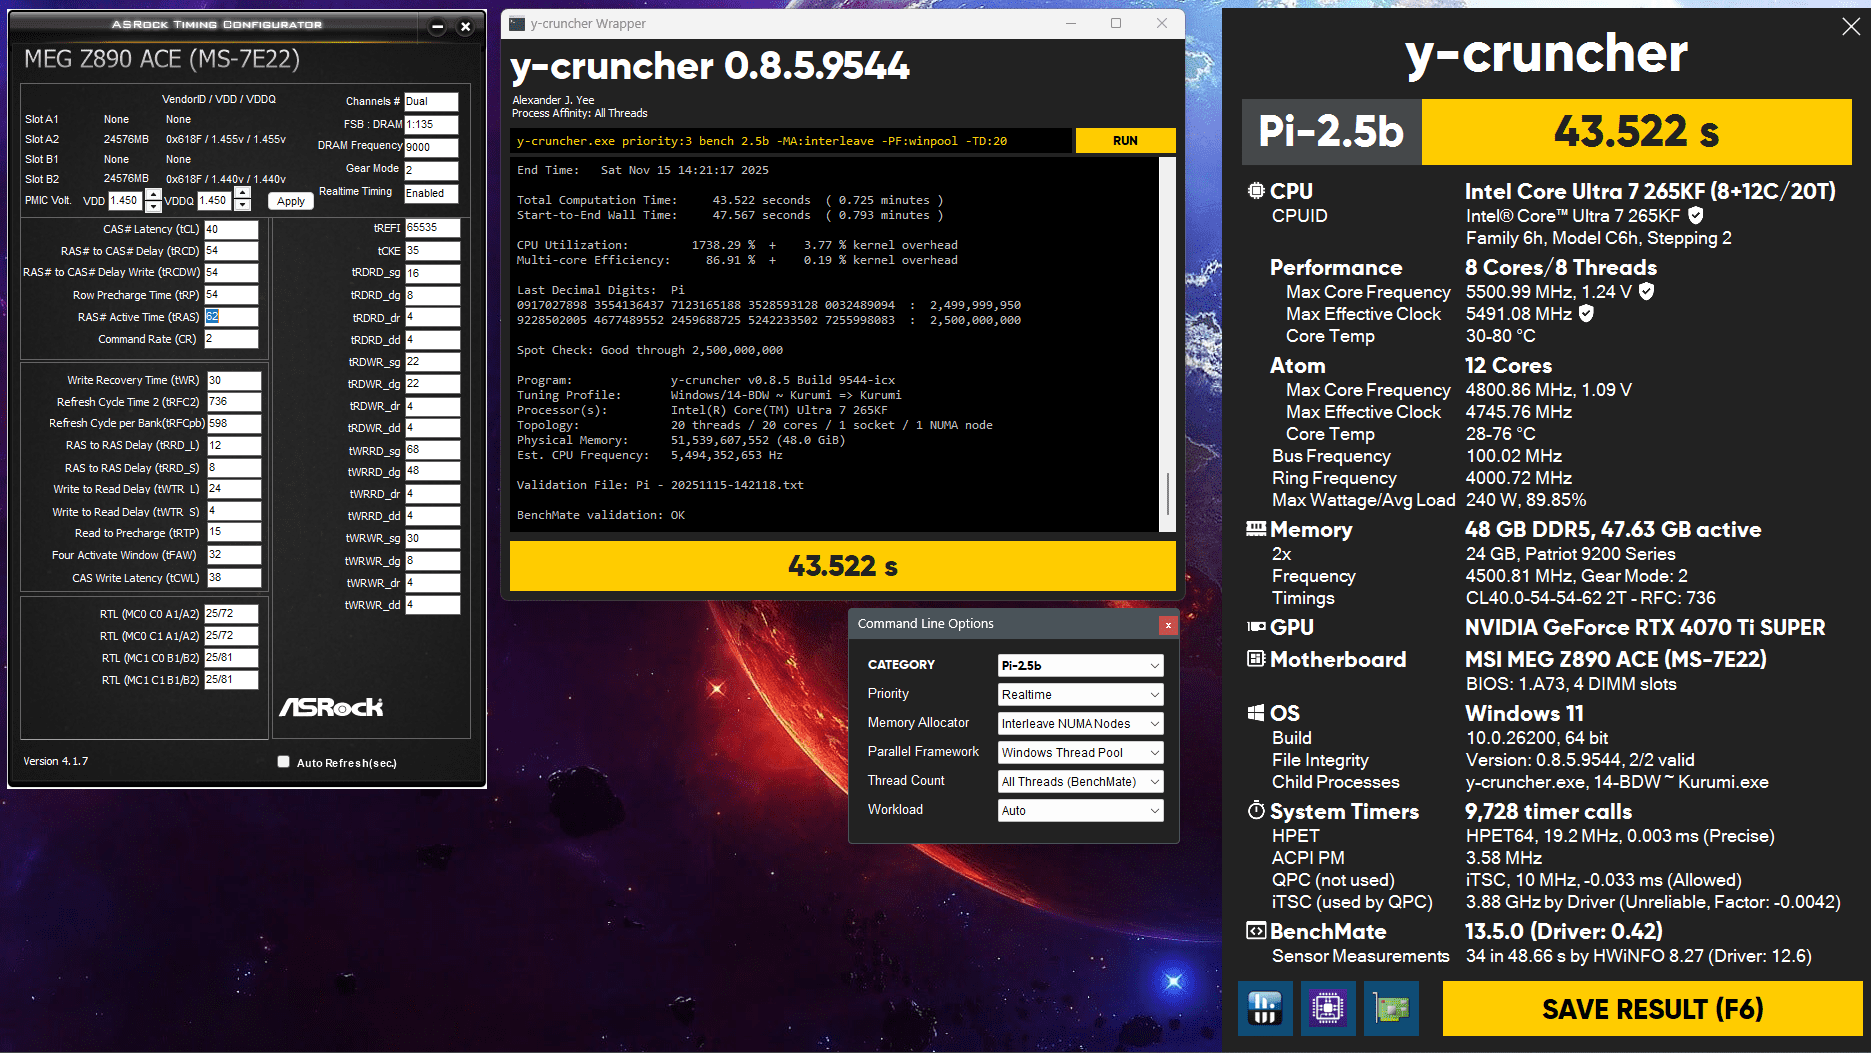
Task: Click the verified shield next to CPUID
Action: (1696, 215)
